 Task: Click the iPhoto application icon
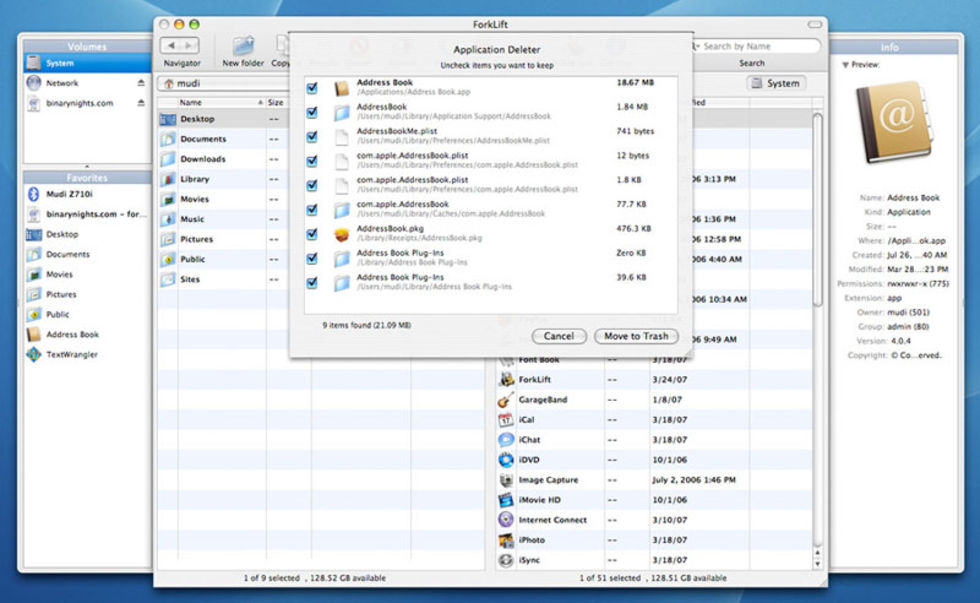click(x=506, y=540)
